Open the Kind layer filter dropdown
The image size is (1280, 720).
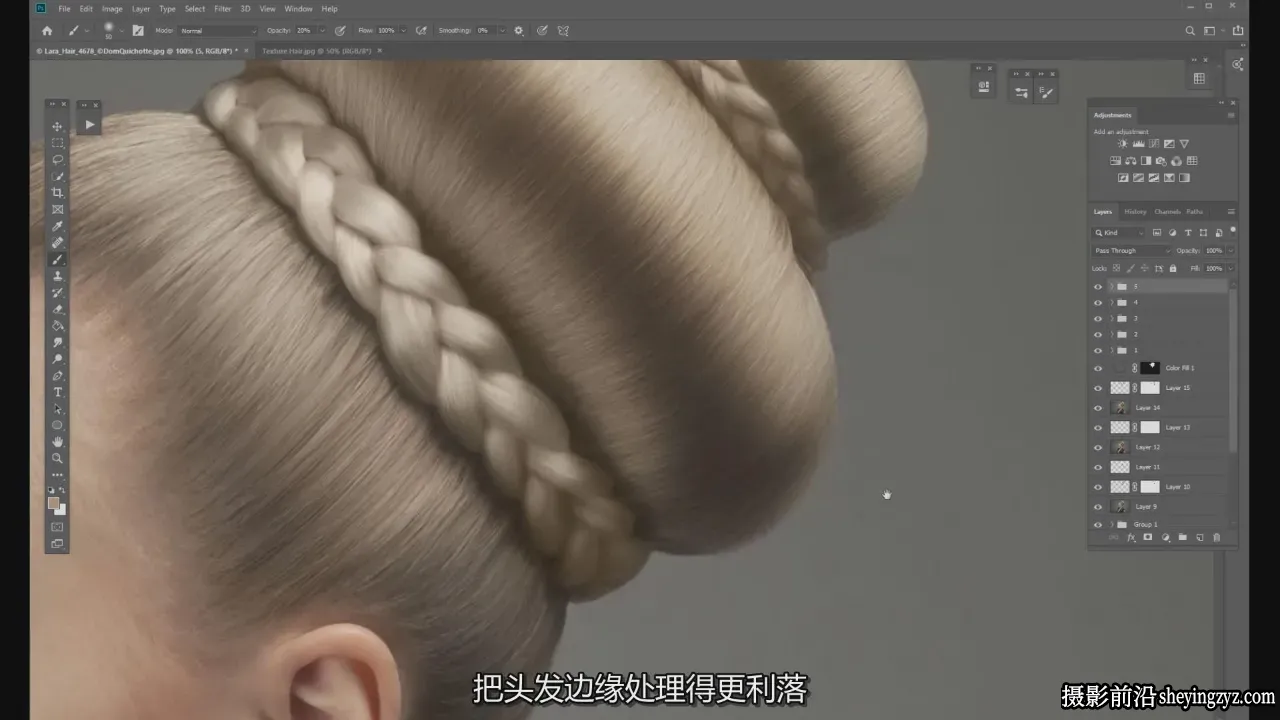pos(1119,233)
